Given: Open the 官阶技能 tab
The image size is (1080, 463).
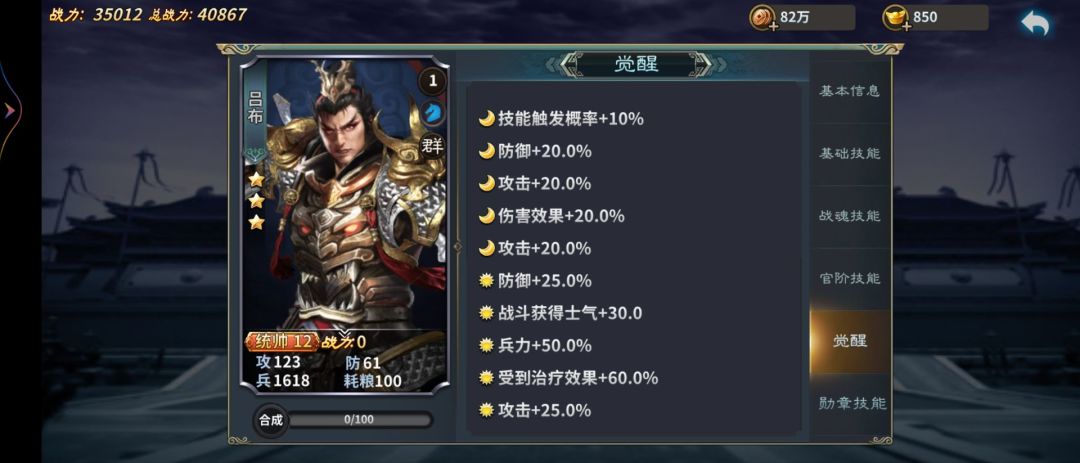Looking at the screenshot, I should coord(849,279).
